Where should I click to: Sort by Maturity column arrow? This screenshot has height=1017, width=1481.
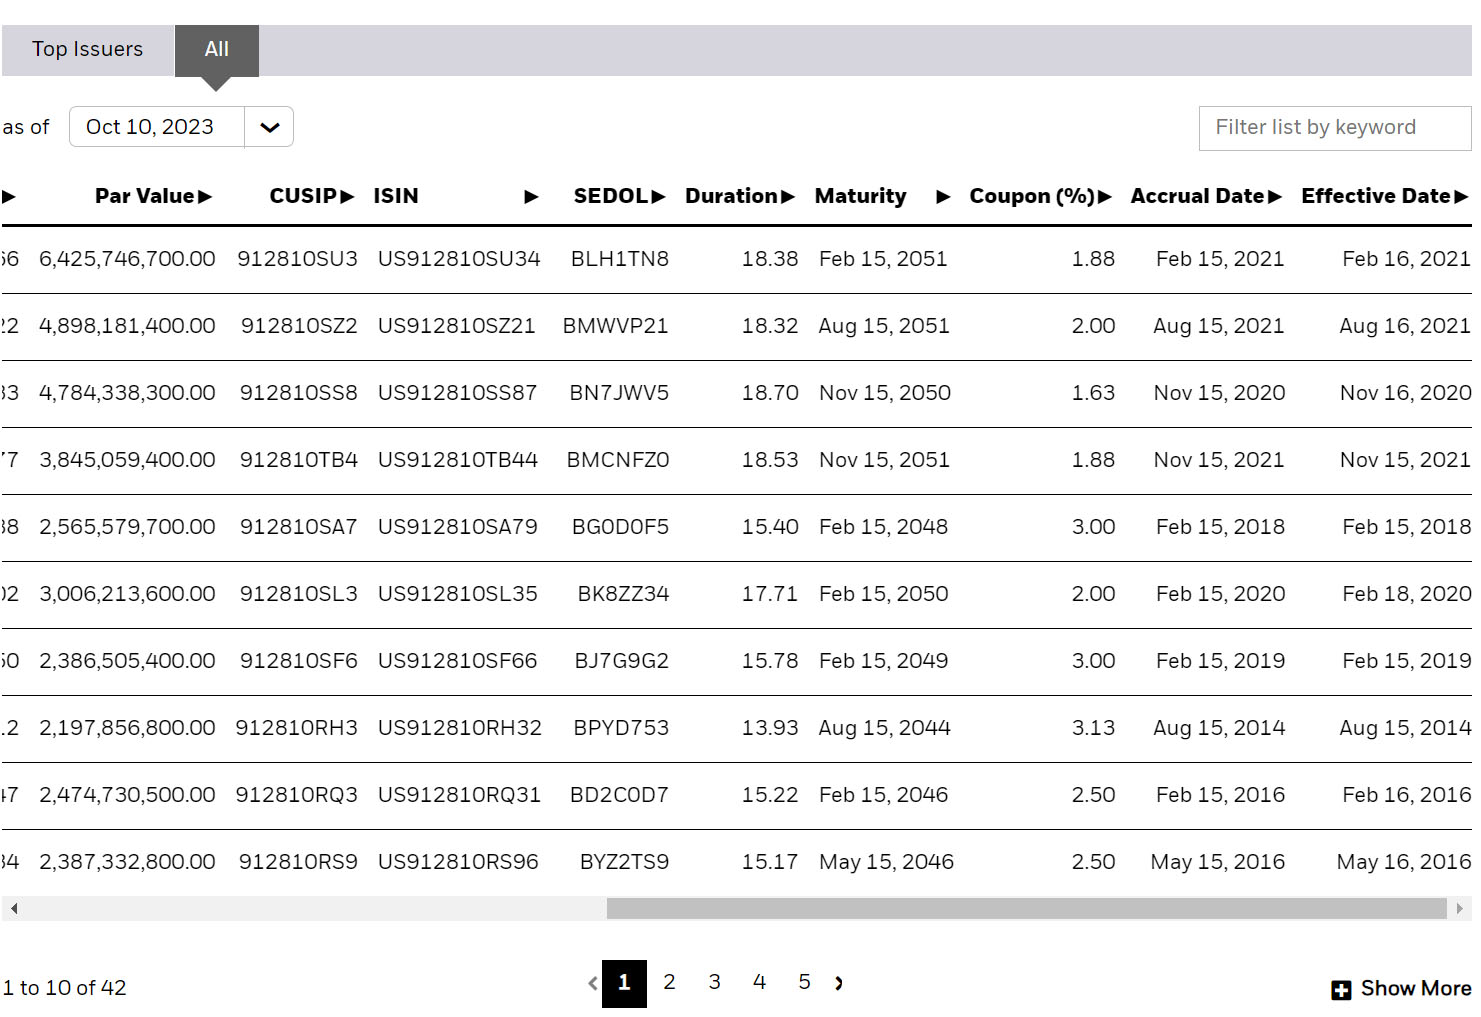click(943, 197)
